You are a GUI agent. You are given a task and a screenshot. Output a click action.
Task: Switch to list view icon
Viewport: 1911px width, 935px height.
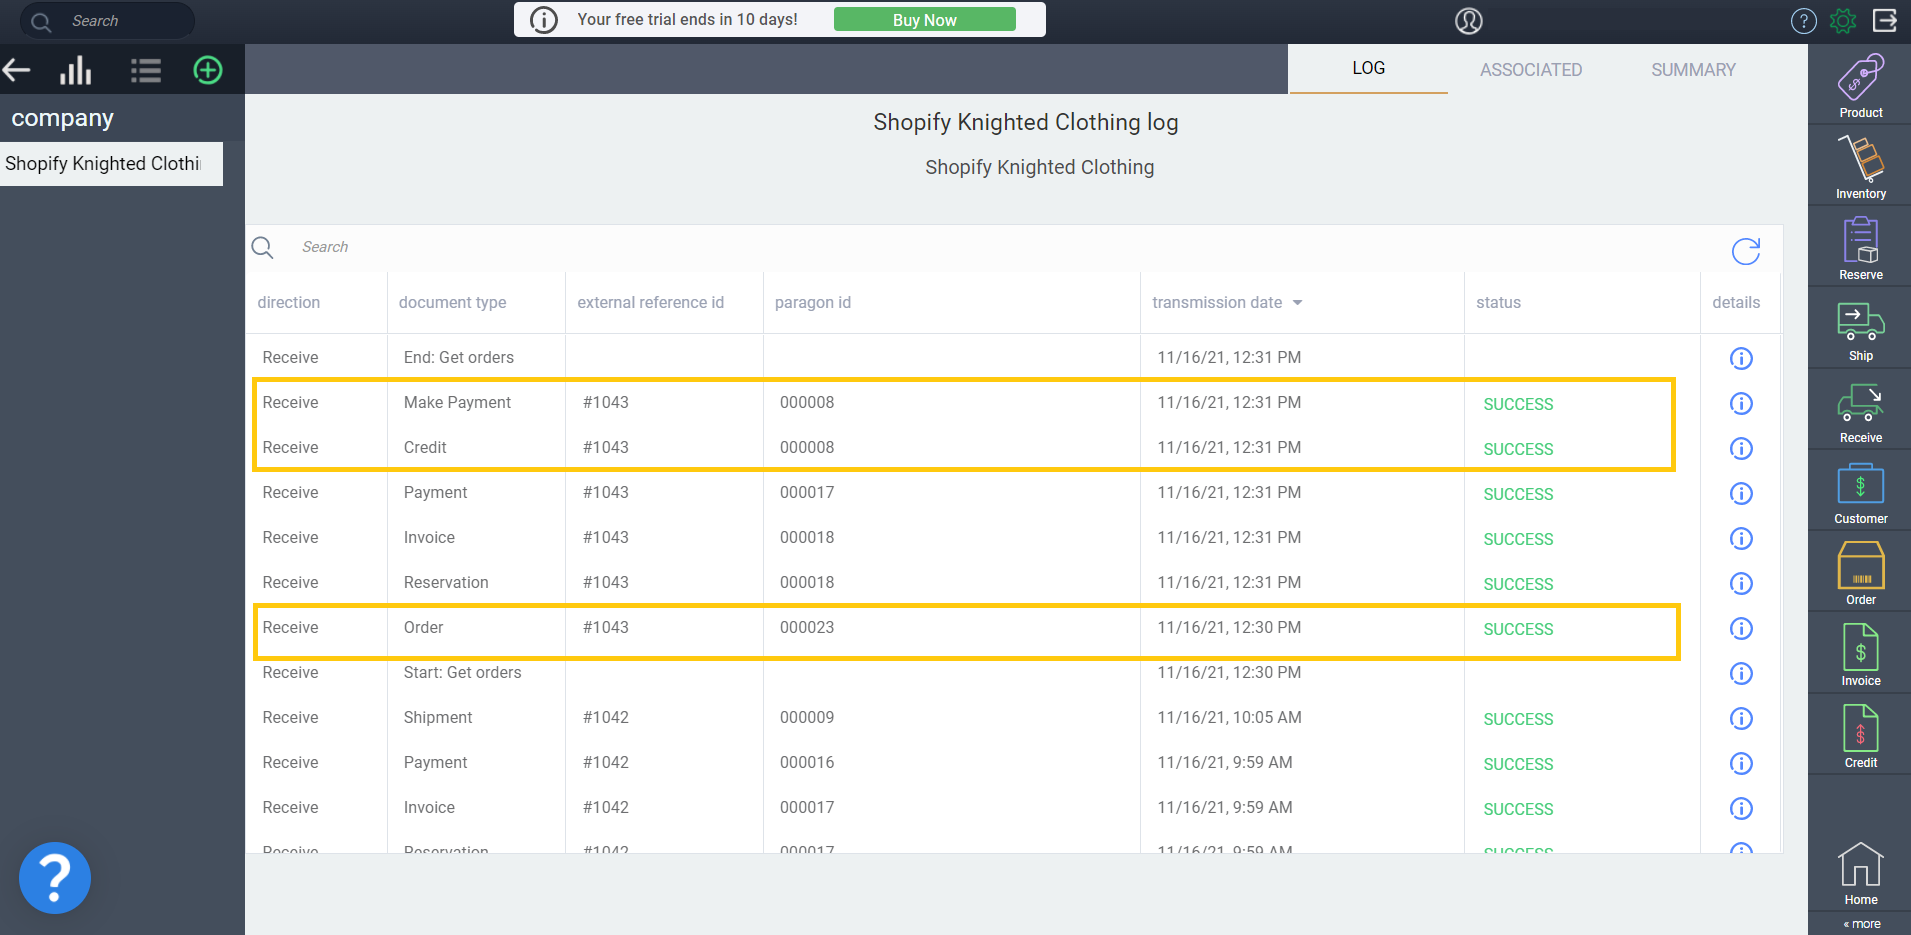(146, 70)
